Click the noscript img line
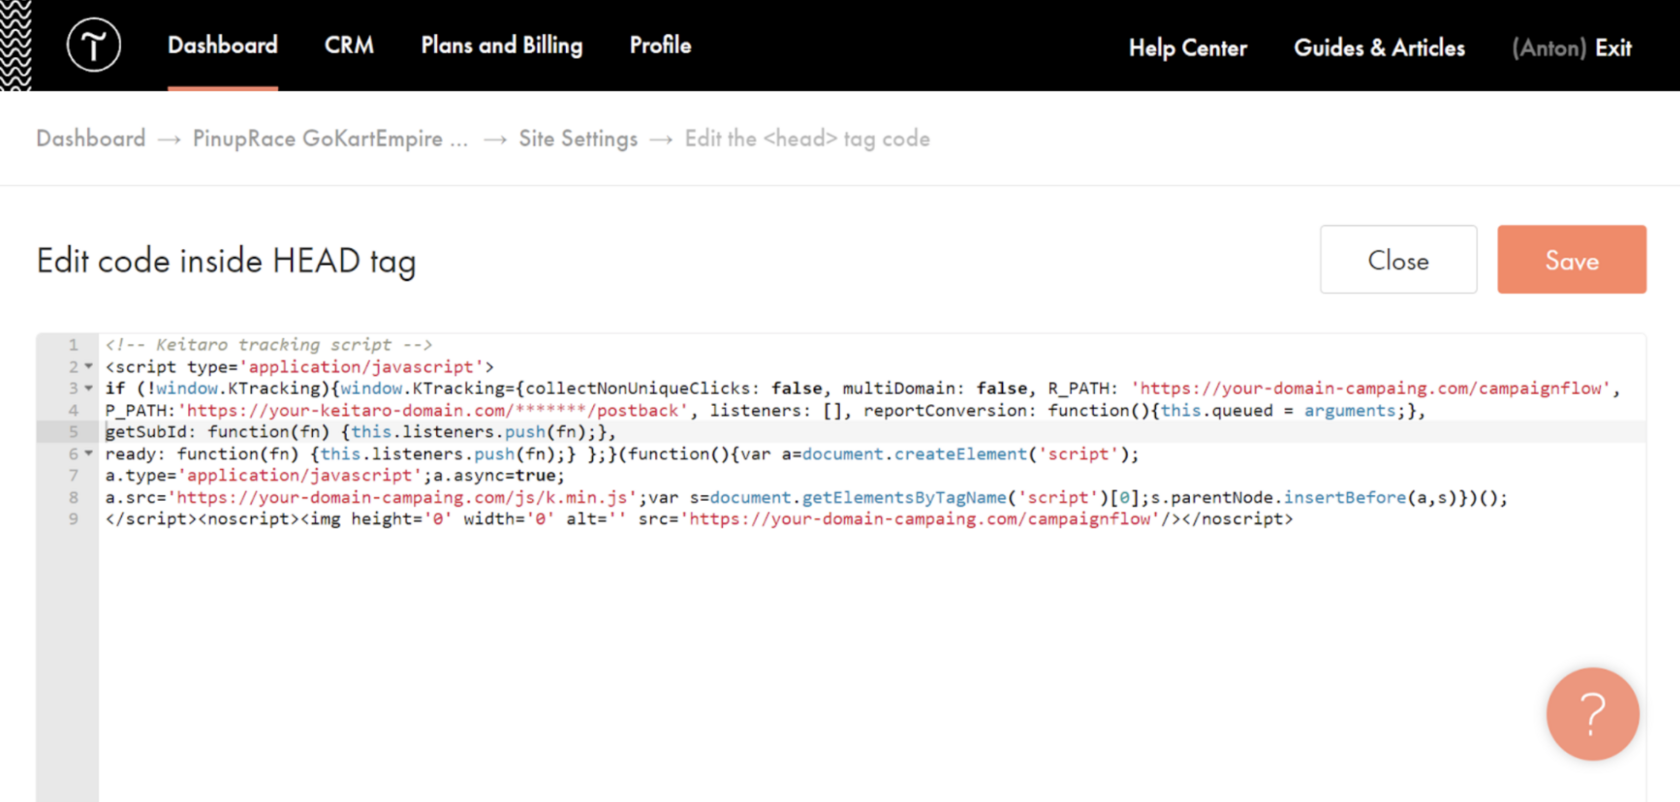The width and height of the screenshot is (1680, 802). pyautogui.click(x=699, y=519)
